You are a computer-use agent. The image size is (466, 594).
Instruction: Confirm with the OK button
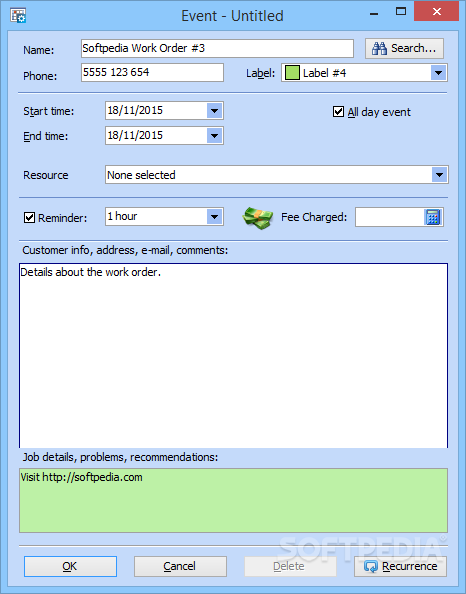pyautogui.click(x=70, y=566)
